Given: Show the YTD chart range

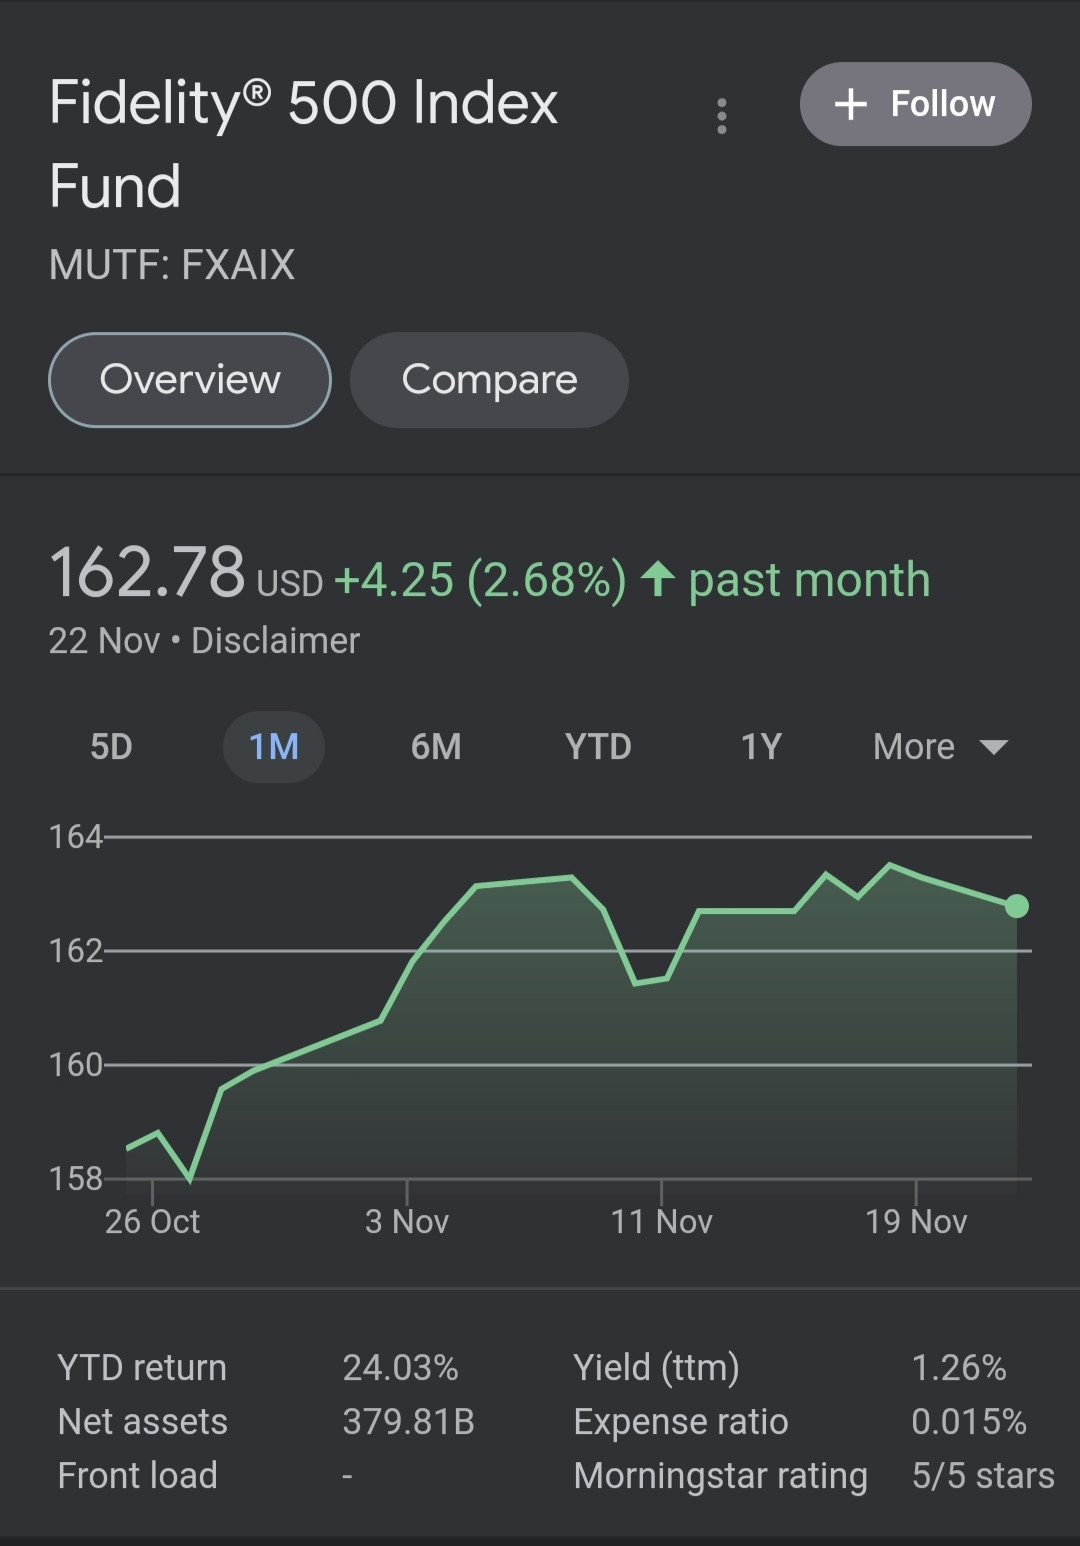Looking at the screenshot, I should 598,747.
